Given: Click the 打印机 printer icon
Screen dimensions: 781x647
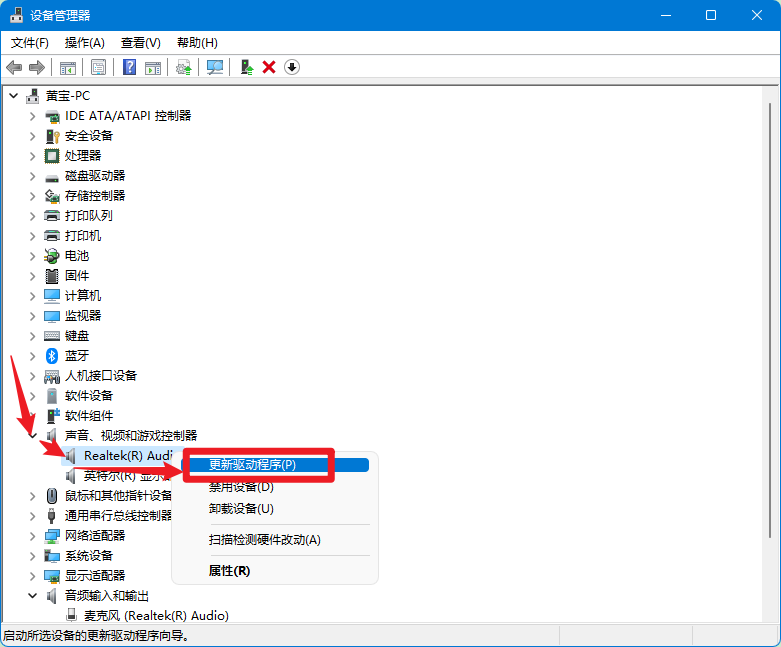Looking at the screenshot, I should (52, 236).
